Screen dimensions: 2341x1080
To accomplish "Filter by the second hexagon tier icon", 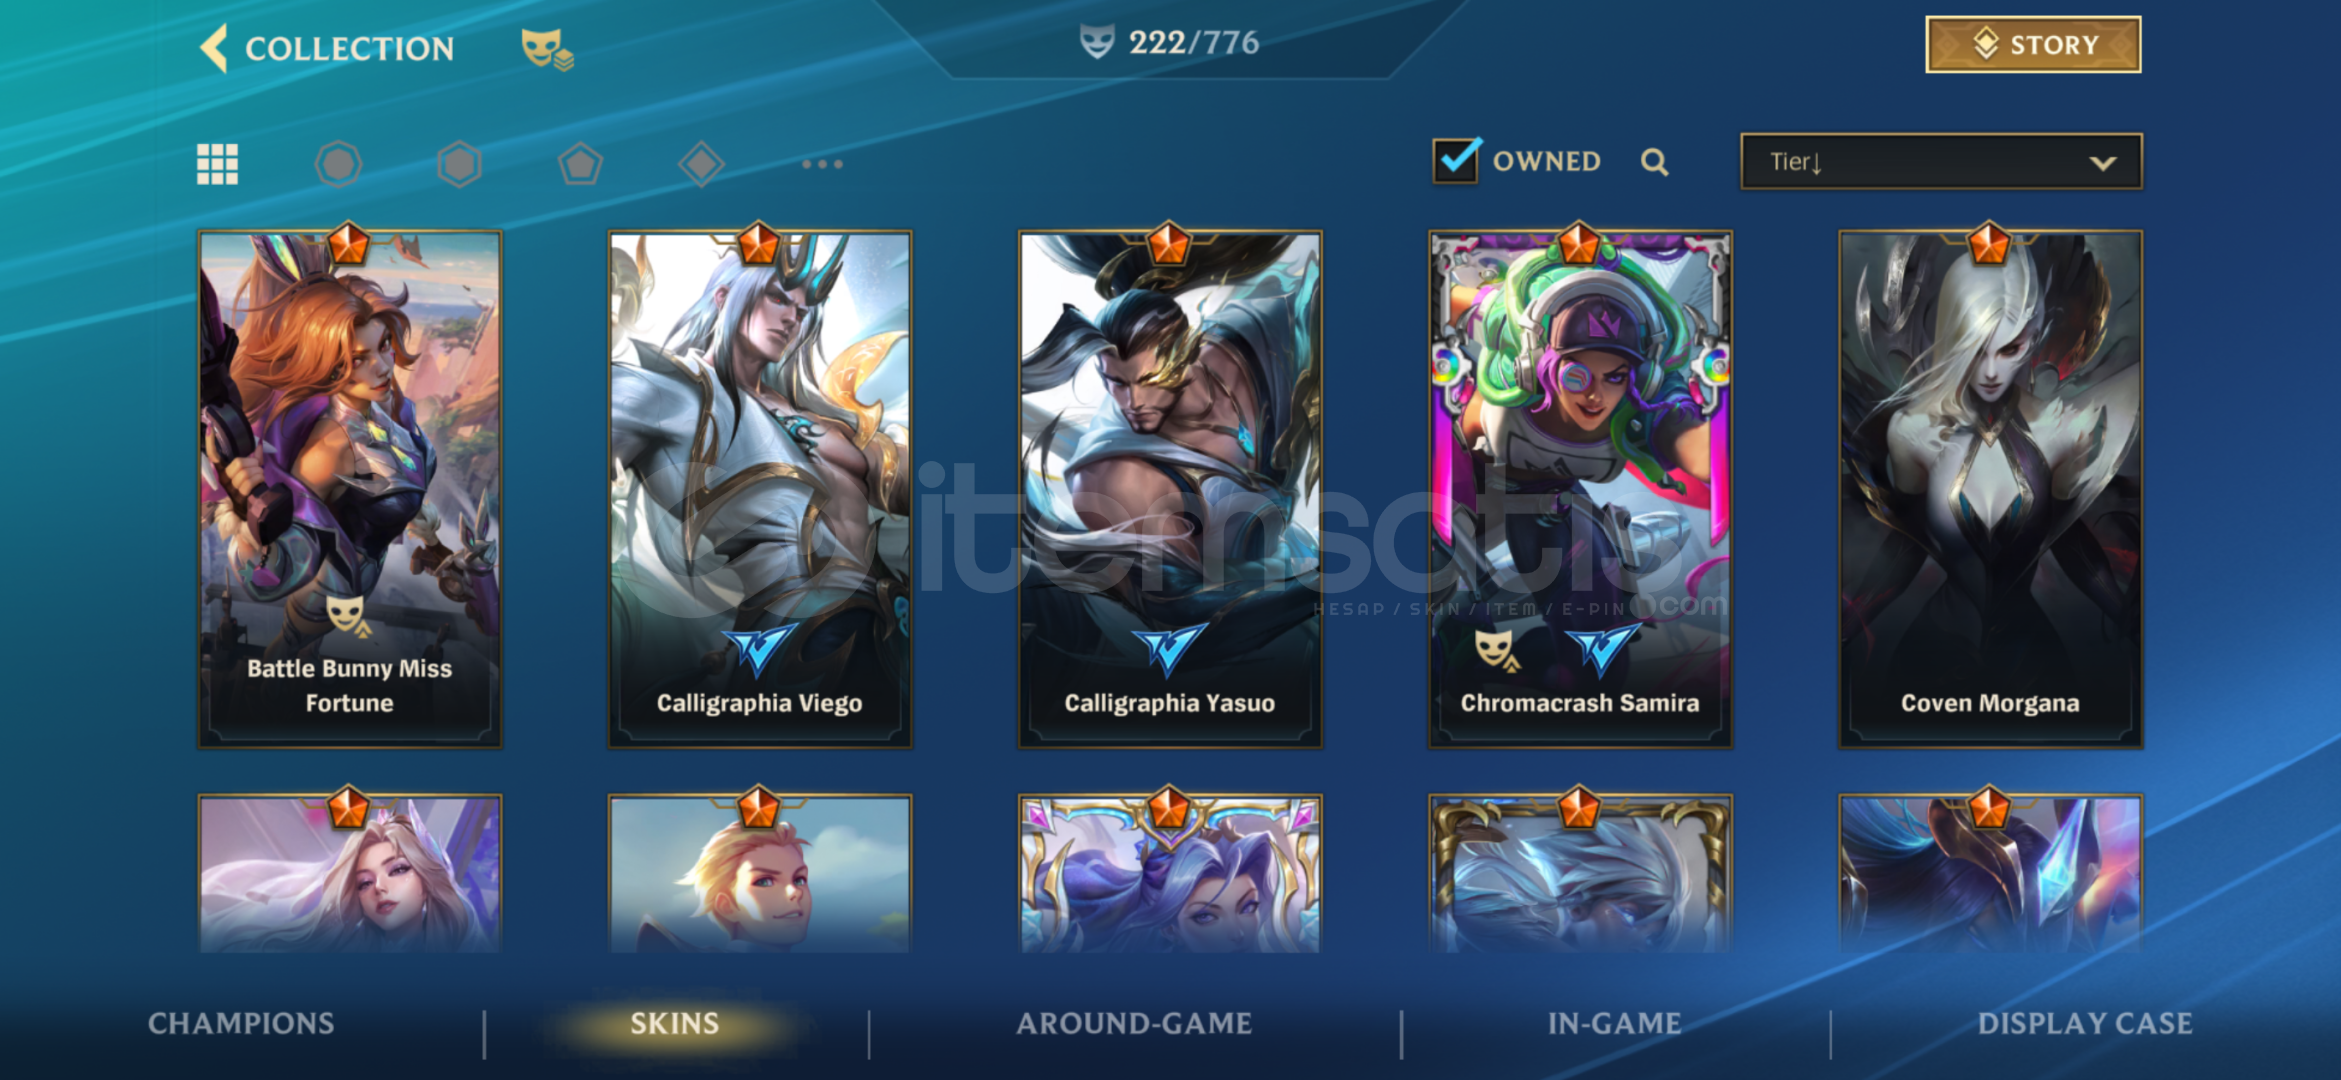I will click(x=459, y=164).
